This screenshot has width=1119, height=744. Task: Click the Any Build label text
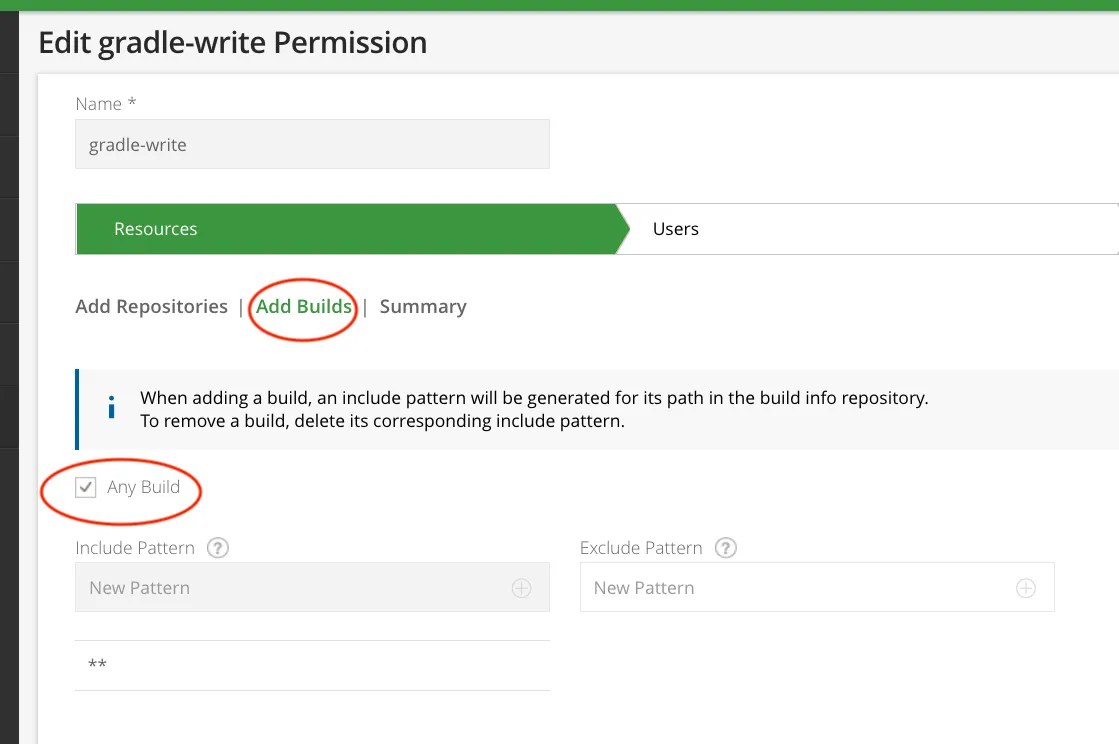coord(144,488)
